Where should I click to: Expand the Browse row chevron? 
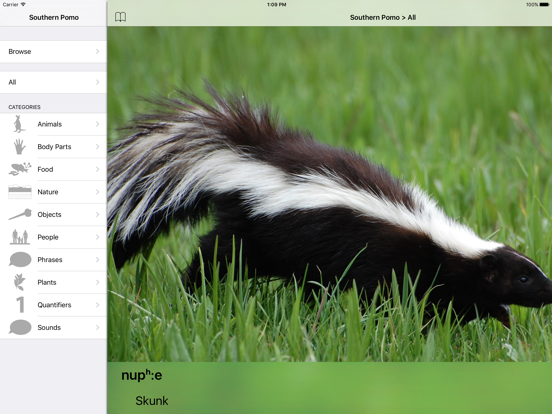click(x=98, y=51)
